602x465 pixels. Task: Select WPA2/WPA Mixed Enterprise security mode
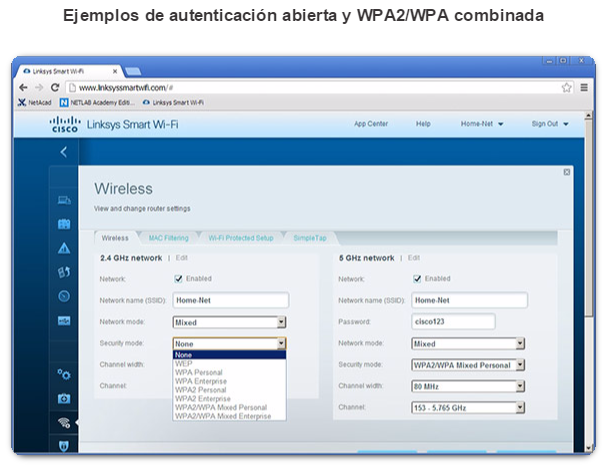tap(229, 416)
